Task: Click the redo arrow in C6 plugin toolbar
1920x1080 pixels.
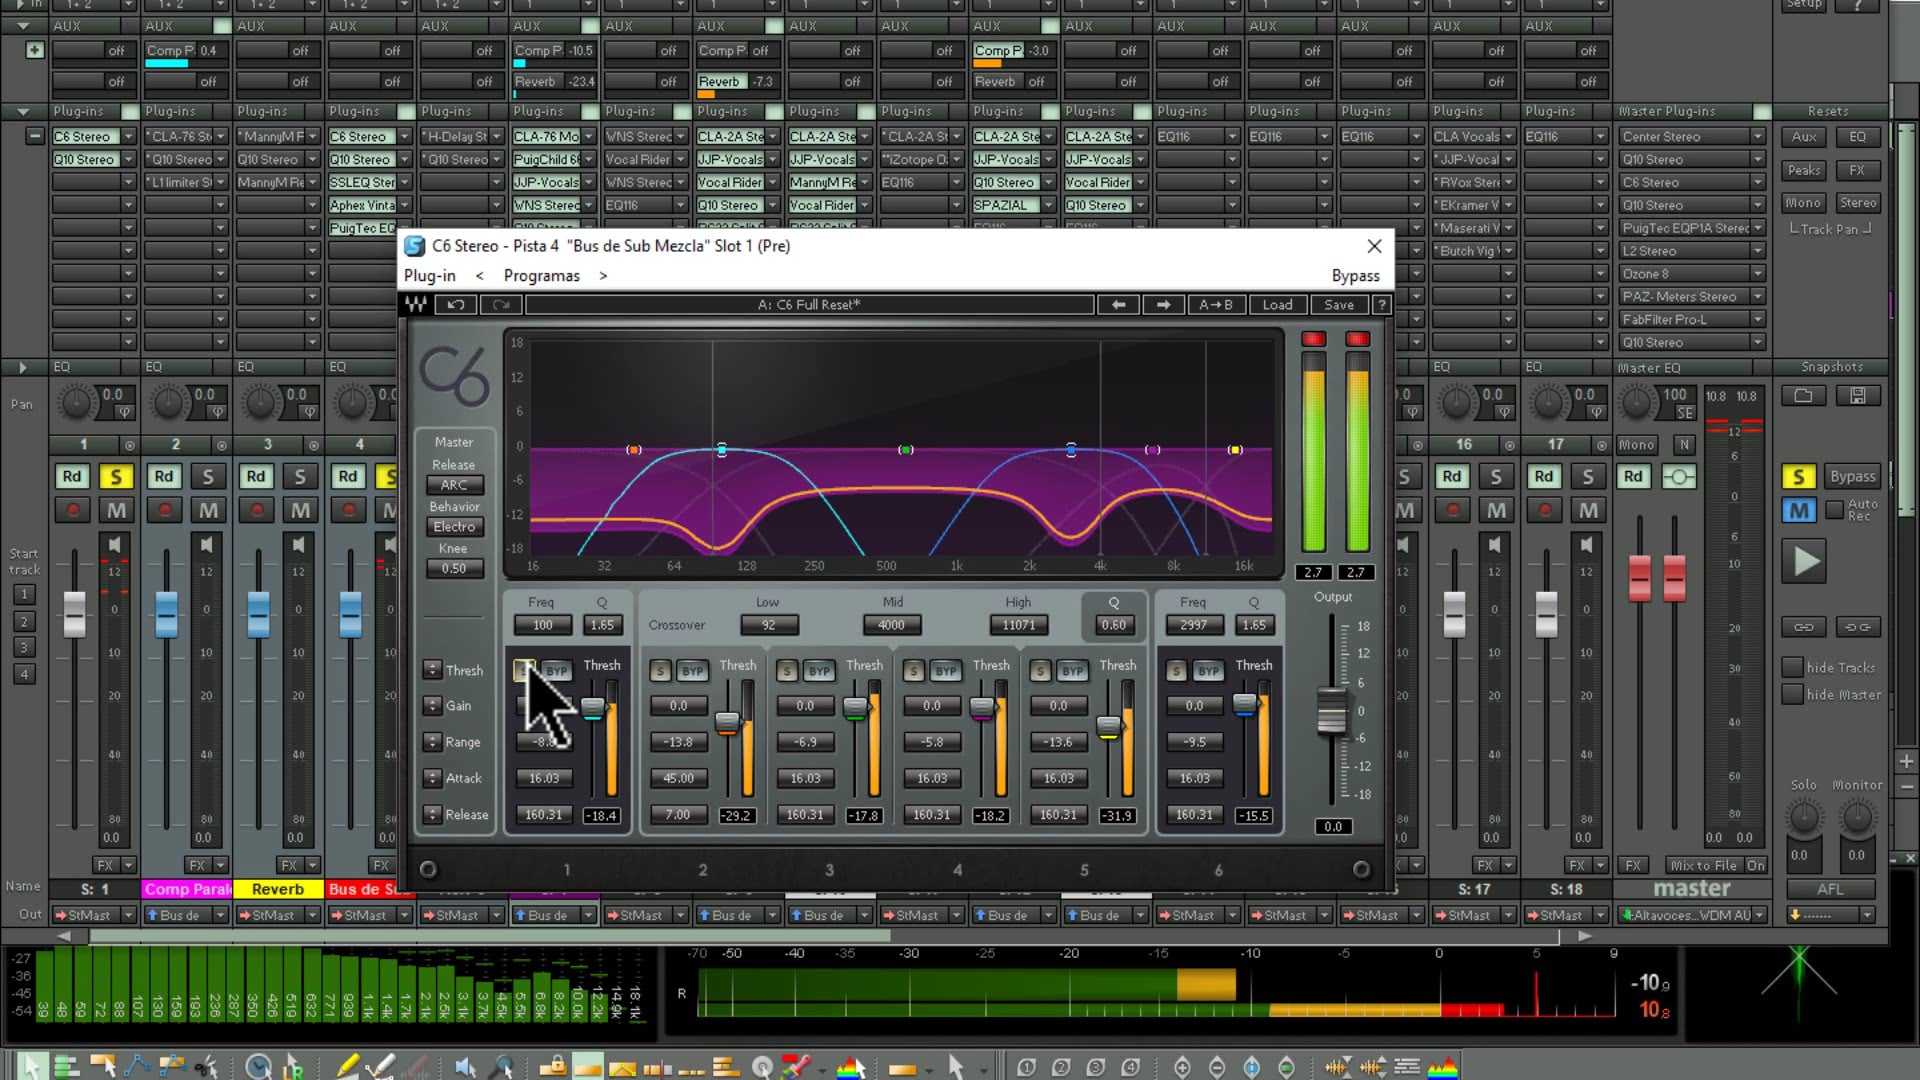Action: coord(501,305)
